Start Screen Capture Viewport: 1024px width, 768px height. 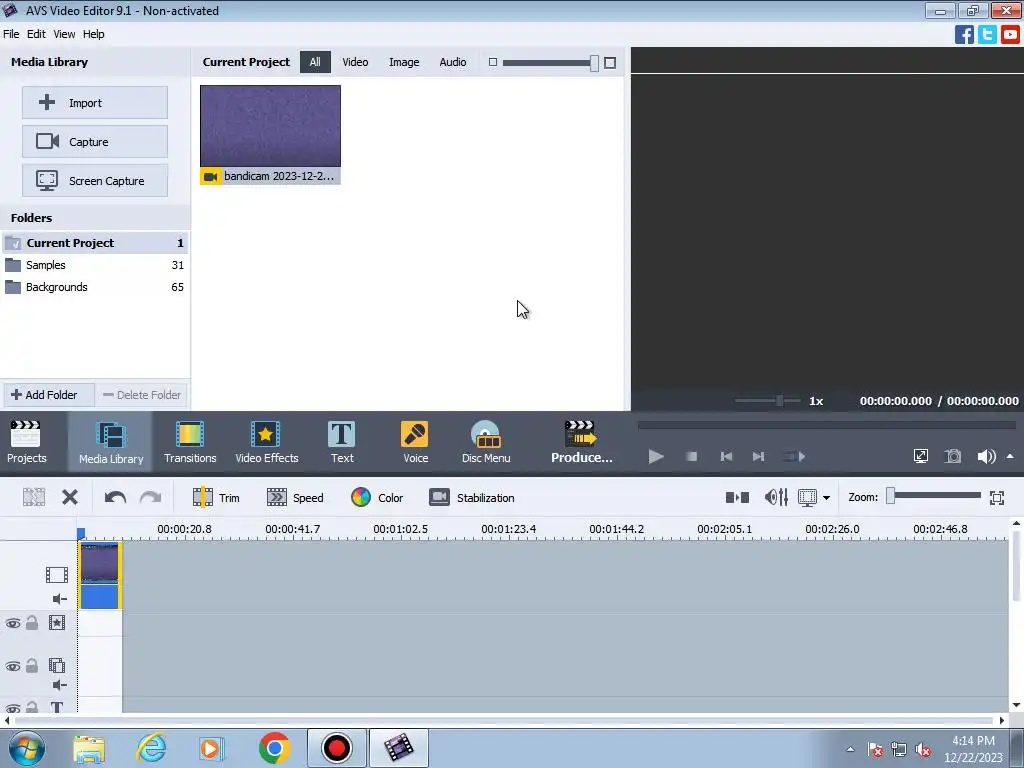(95, 180)
